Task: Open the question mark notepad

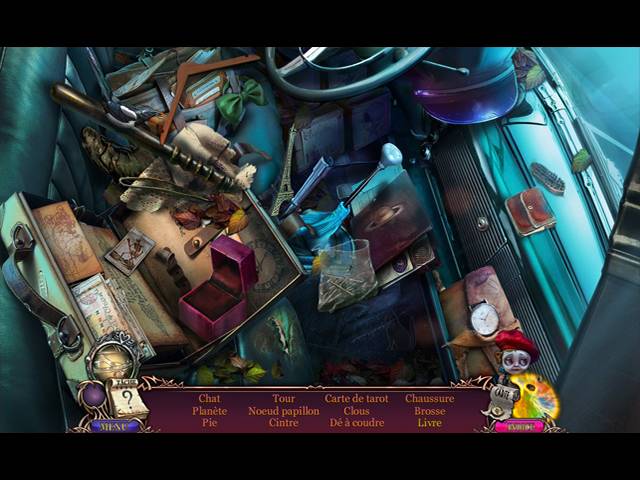Action: click(x=127, y=401)
